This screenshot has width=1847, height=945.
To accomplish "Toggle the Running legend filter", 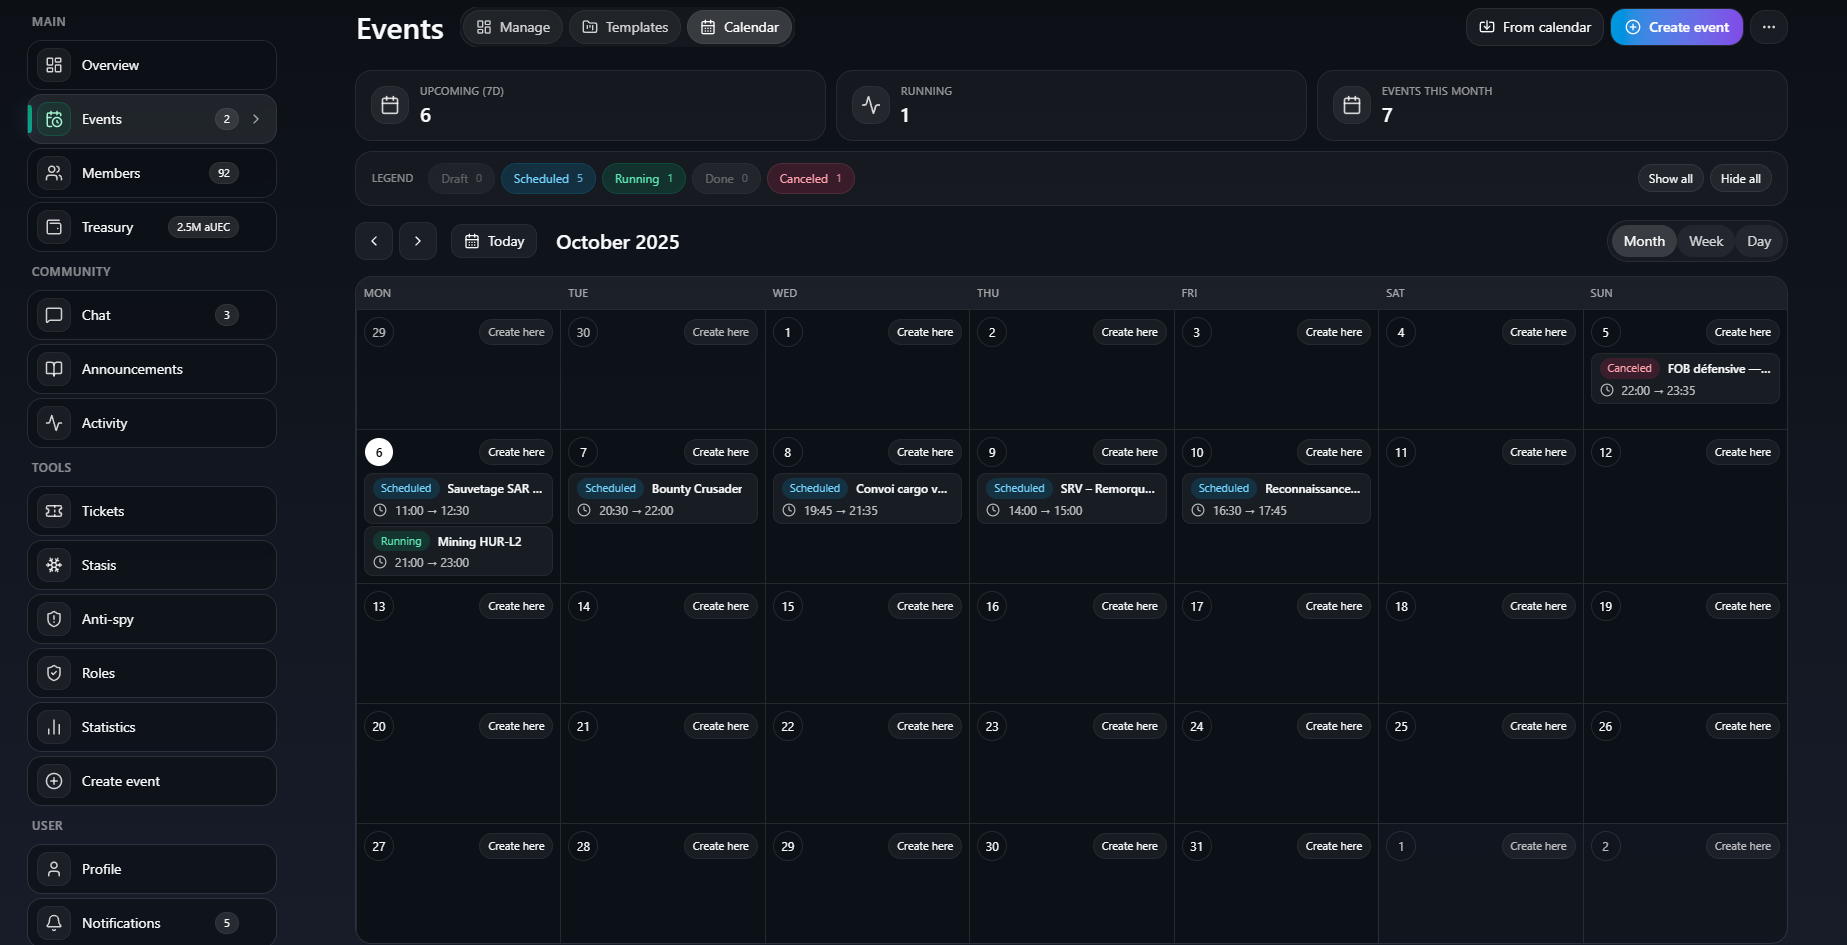I will [x=643, y=179].
